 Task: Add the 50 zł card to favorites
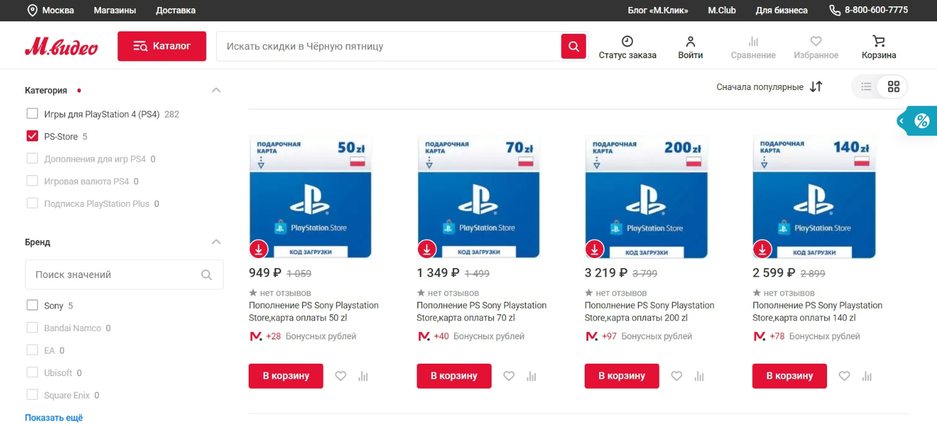(341, 376)
